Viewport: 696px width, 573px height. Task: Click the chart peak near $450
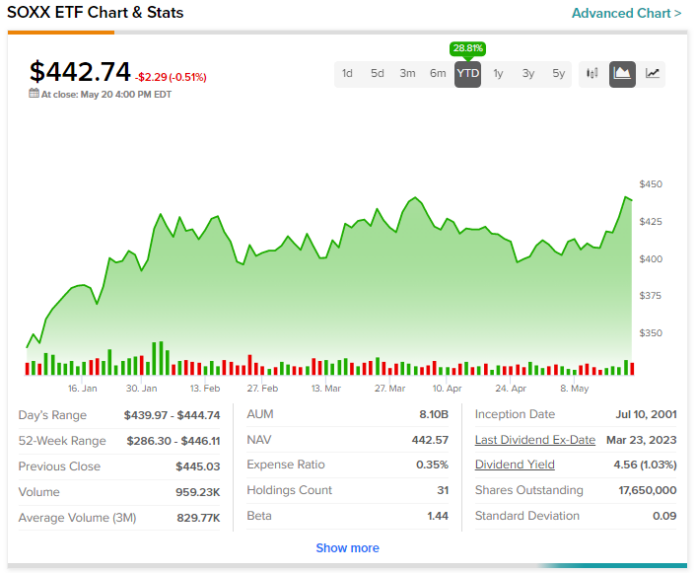point(626,197)
